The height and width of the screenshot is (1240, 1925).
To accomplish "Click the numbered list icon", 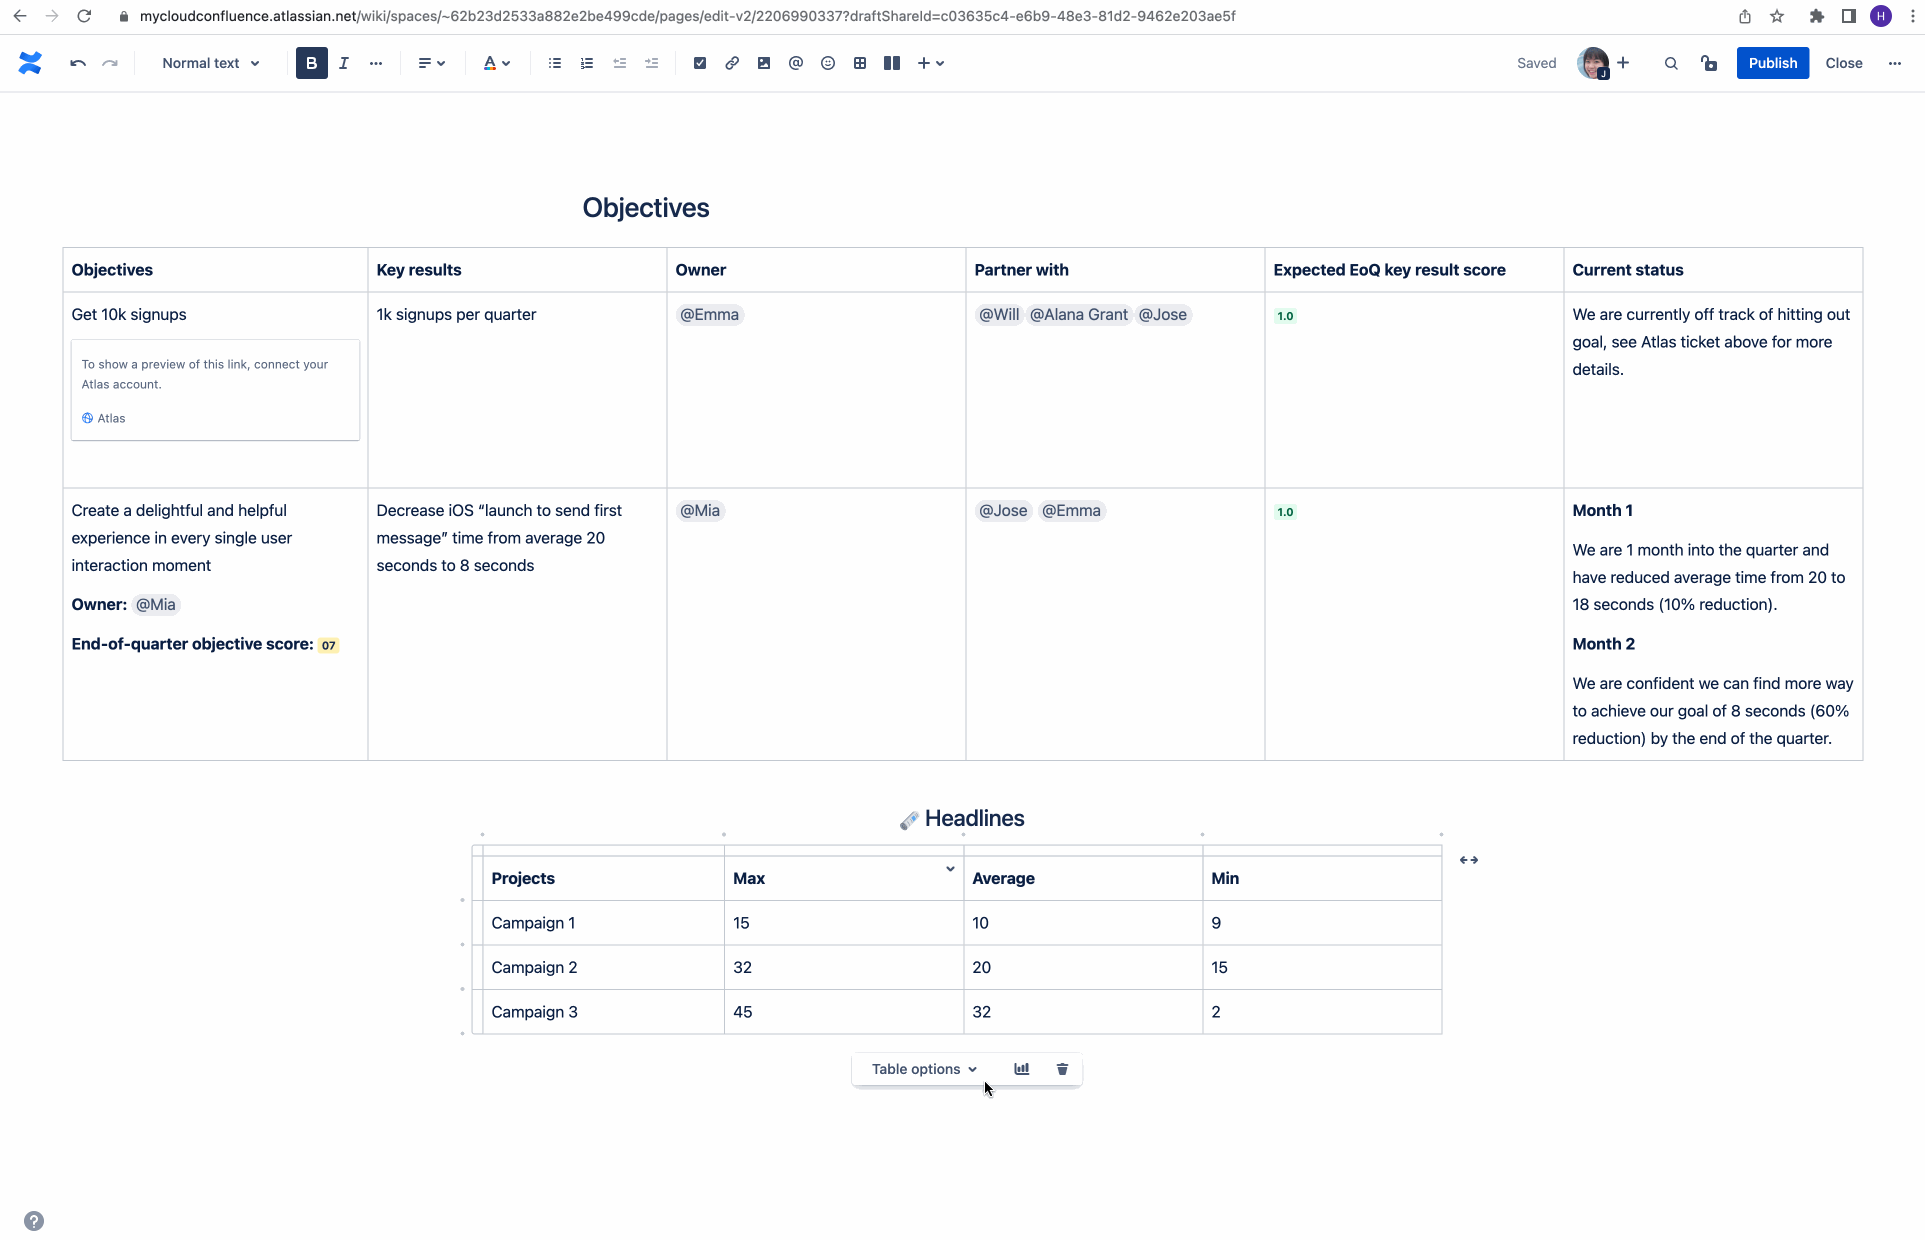I will click(x=586, y=63).
